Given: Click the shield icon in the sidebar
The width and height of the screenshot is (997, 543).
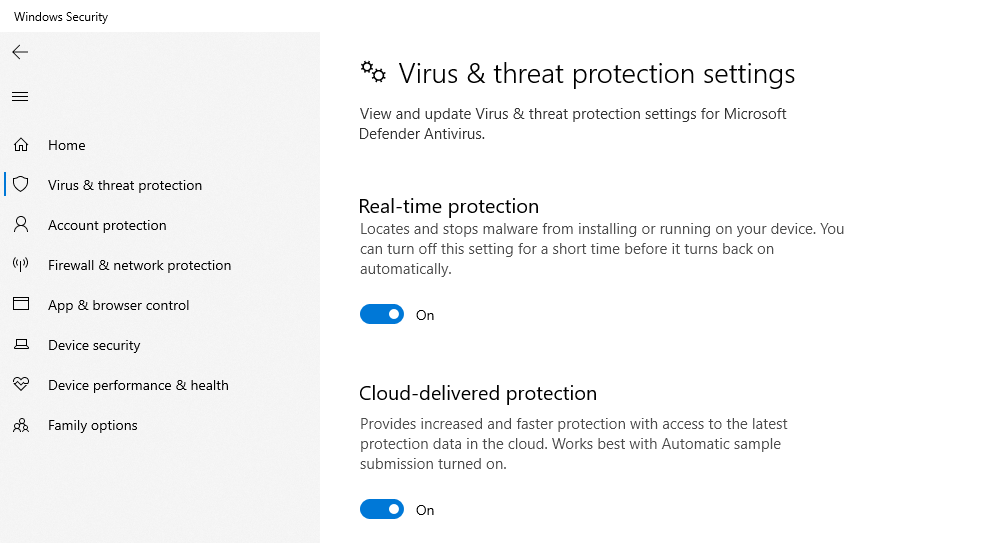Looking at the screenshot, I should (x=21, y=185).
